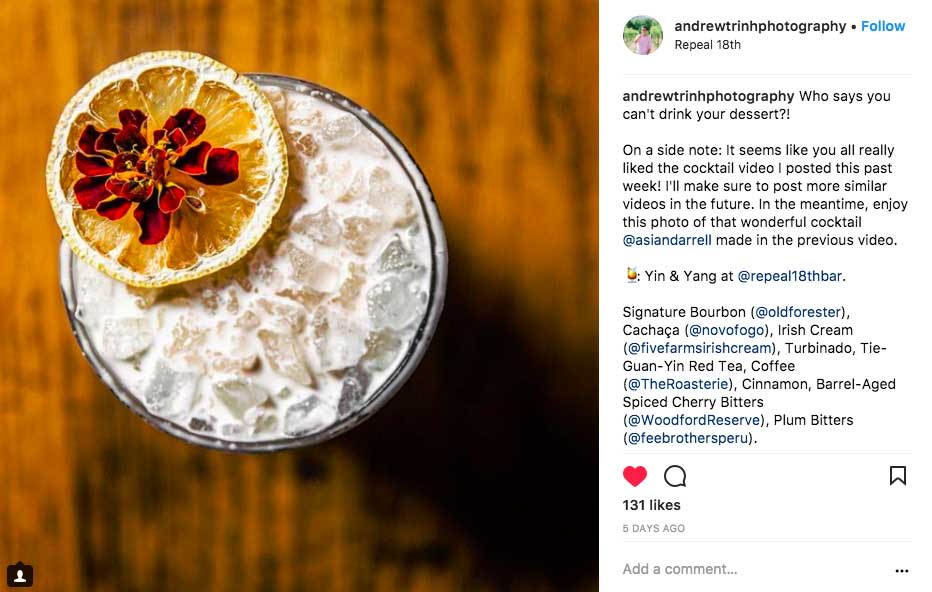Screen dimensions: 932x592
Task: Show tagged people icon on the photo
Action: click(x=20, y=575)
